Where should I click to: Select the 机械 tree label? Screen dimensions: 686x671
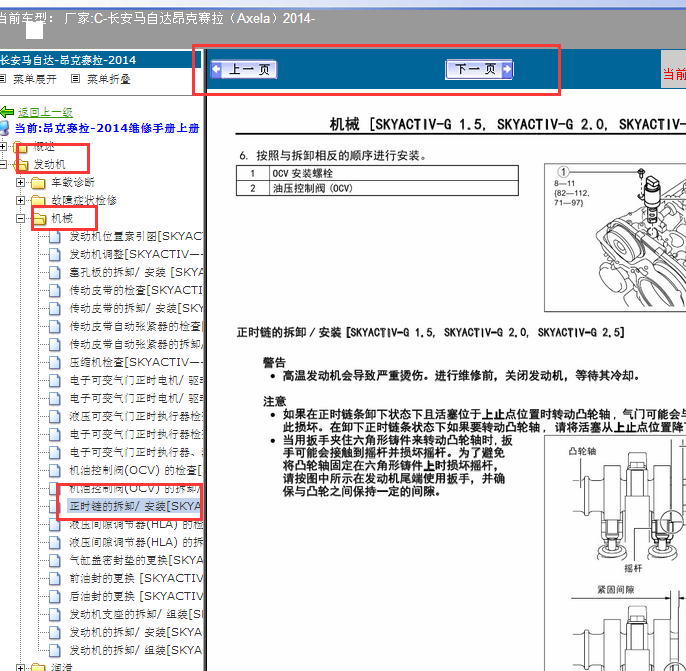pyautogui.click(x=62, y=218)
